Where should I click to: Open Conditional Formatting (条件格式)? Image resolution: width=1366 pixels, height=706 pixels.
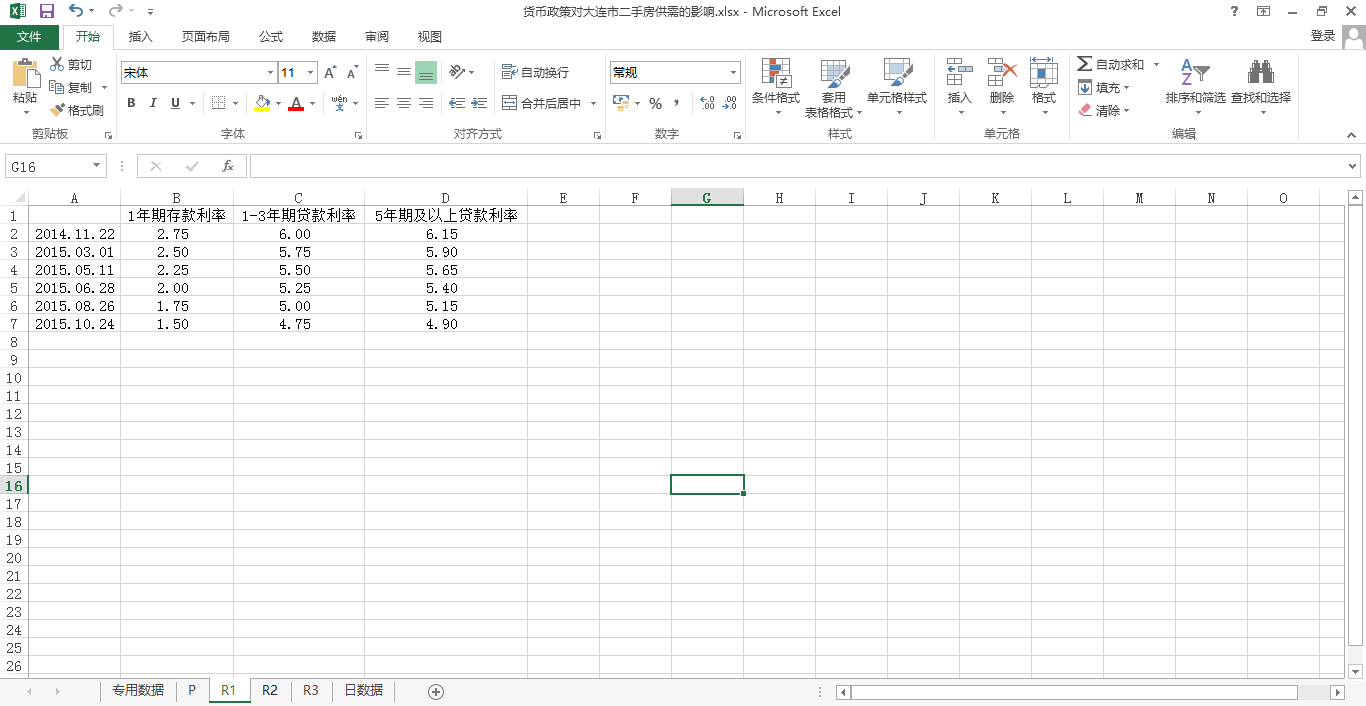pyautogui.click(x=776, y=86)
